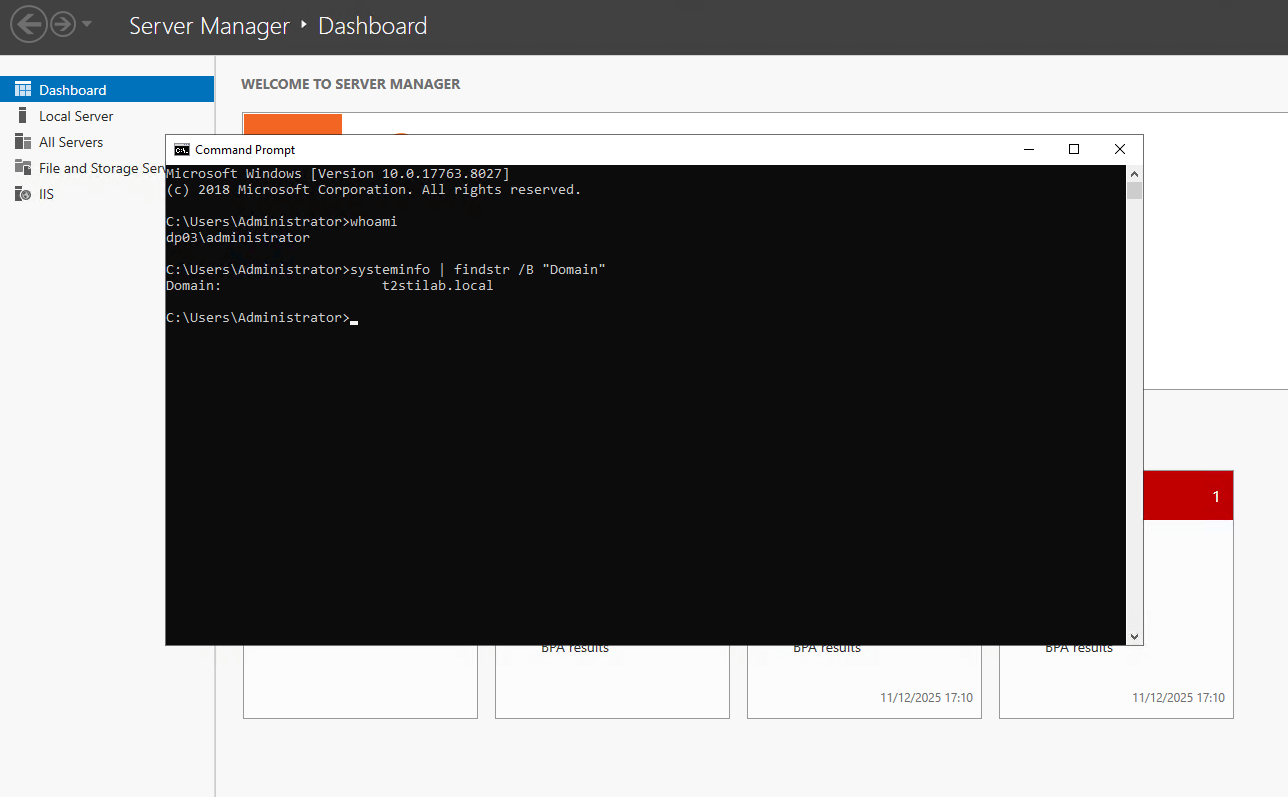Click the Back navigation arrow
Screen dimensions: 1288x797
(29, 24)
